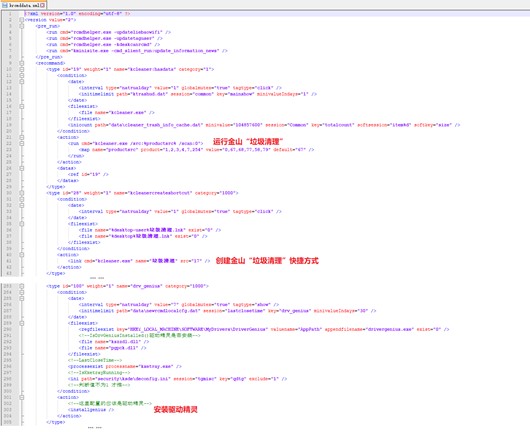Collapse the <condition> fold on line 31

tap(22, 199)
